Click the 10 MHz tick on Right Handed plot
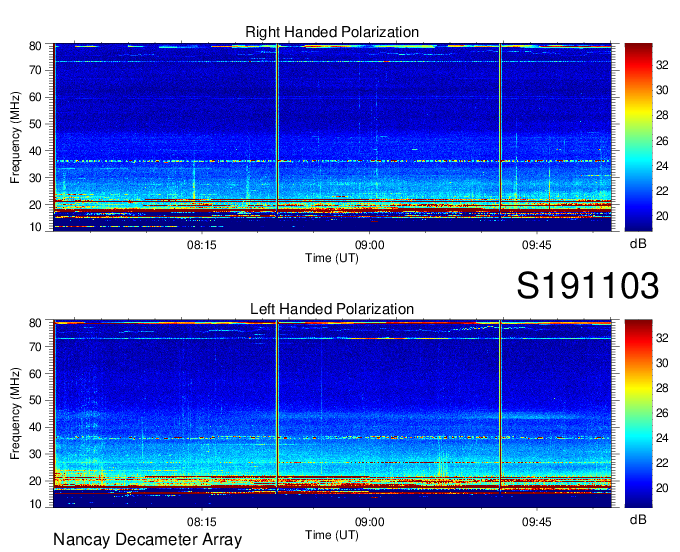This screenshot has width=680, height=552. coord(35,227)
